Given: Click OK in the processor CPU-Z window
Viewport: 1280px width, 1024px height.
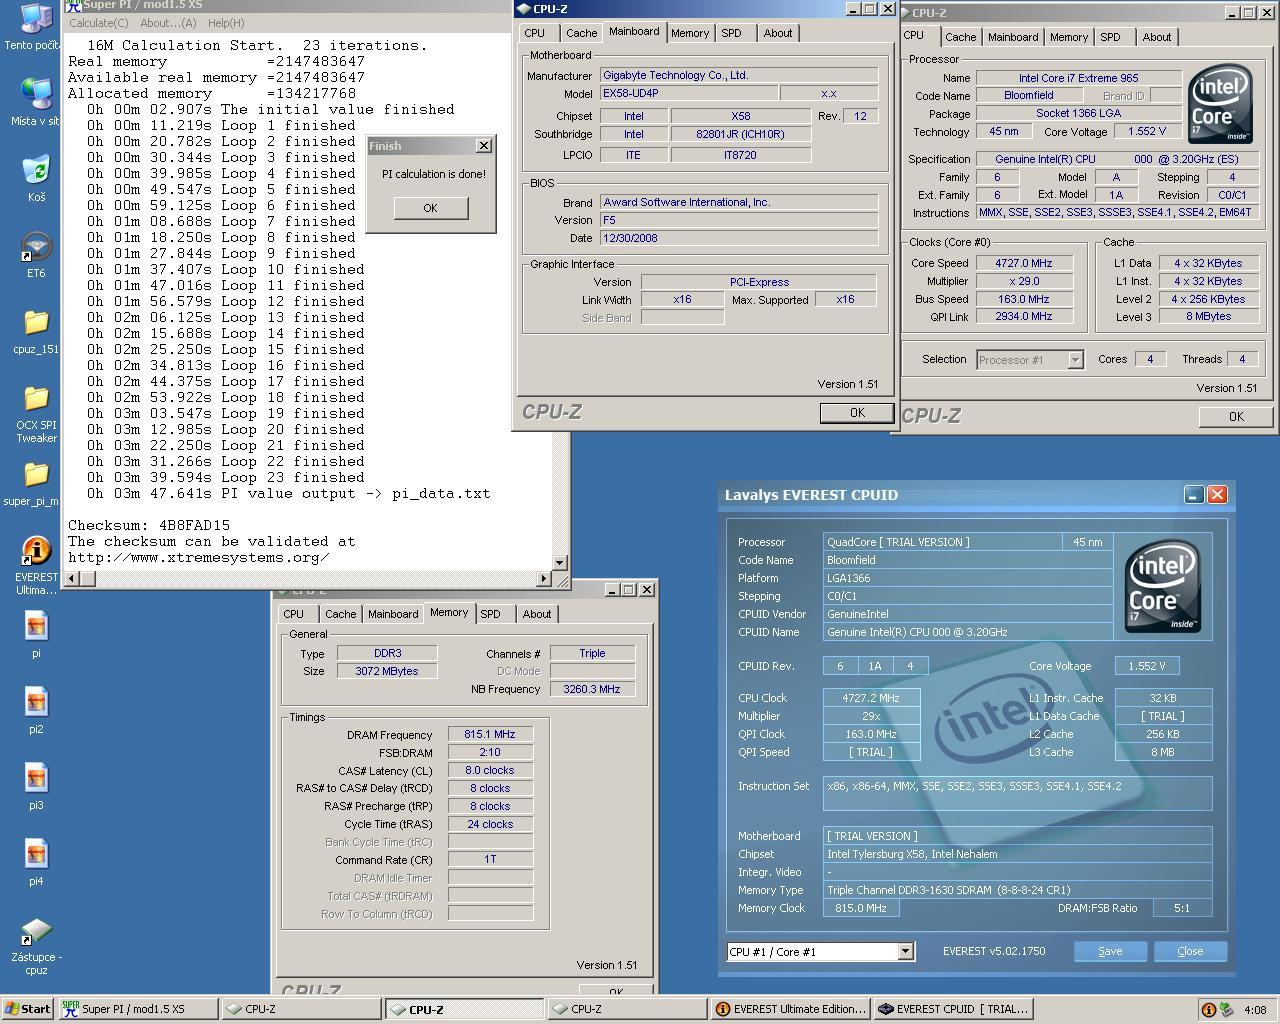Looking at the screenshot, I should coord(1236,417).
